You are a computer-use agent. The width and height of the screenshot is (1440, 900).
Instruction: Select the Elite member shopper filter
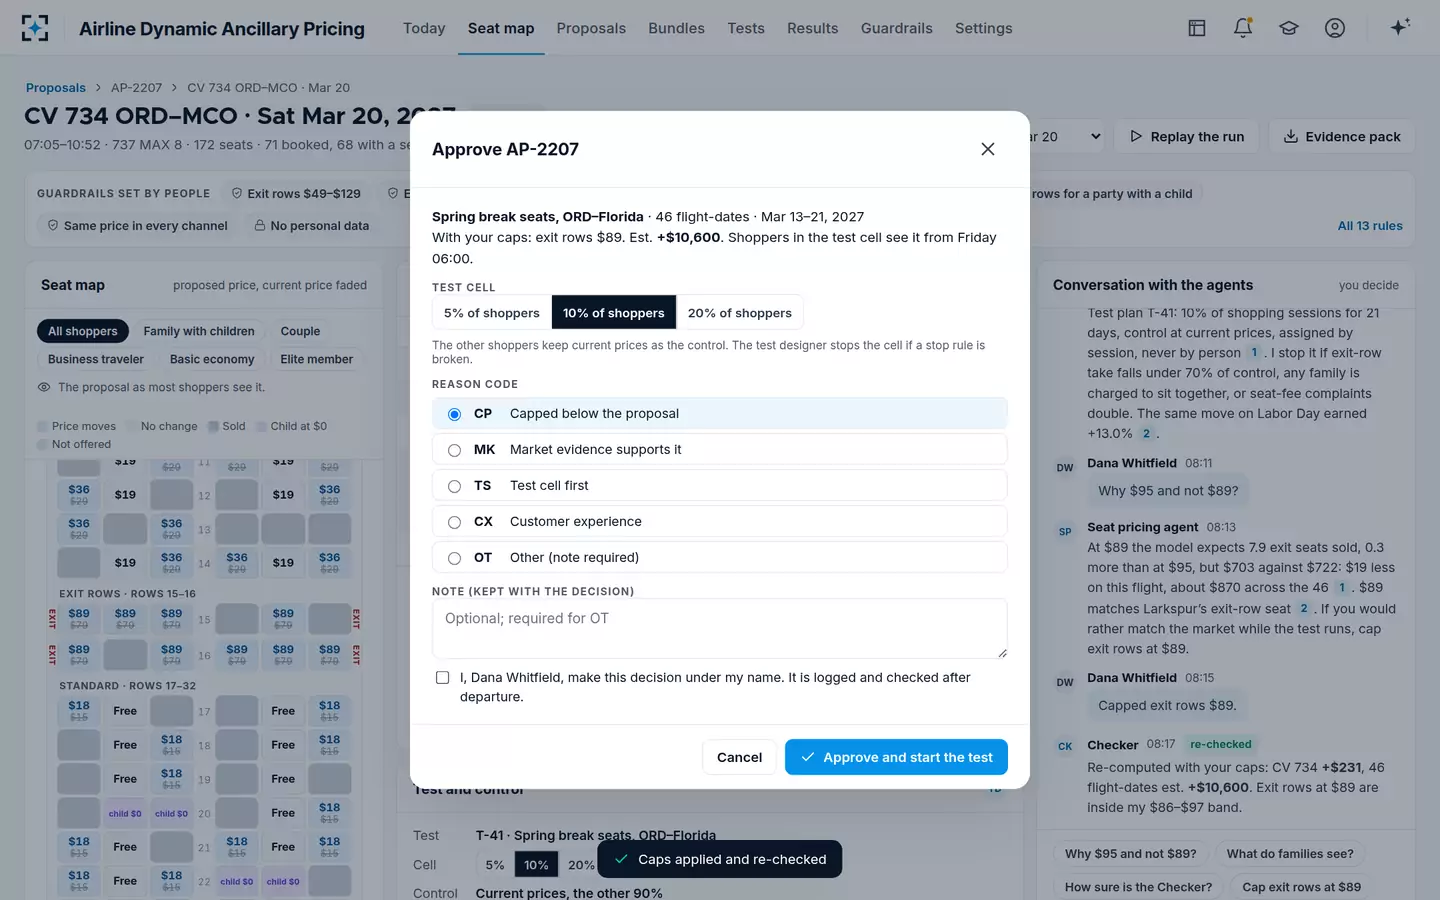[317, 359]
